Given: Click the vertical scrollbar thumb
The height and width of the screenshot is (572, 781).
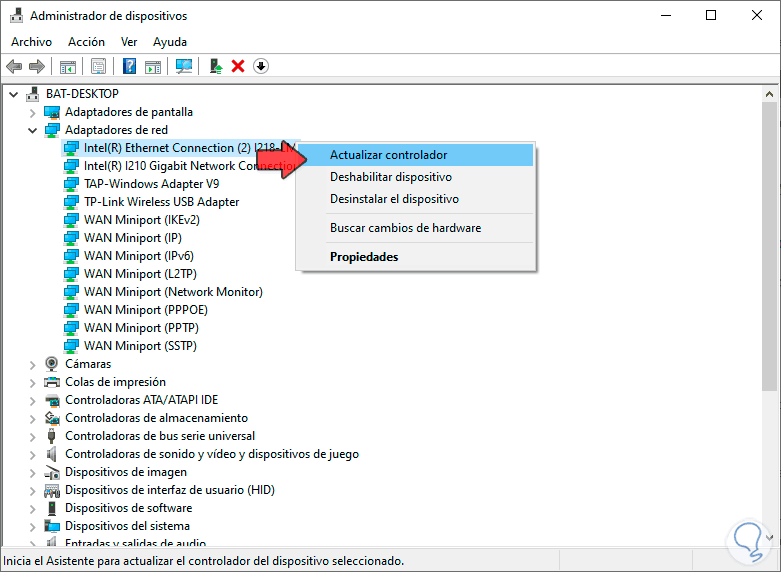Looking at the screenshot, I should pyautogui.click(x=769, y=246).
